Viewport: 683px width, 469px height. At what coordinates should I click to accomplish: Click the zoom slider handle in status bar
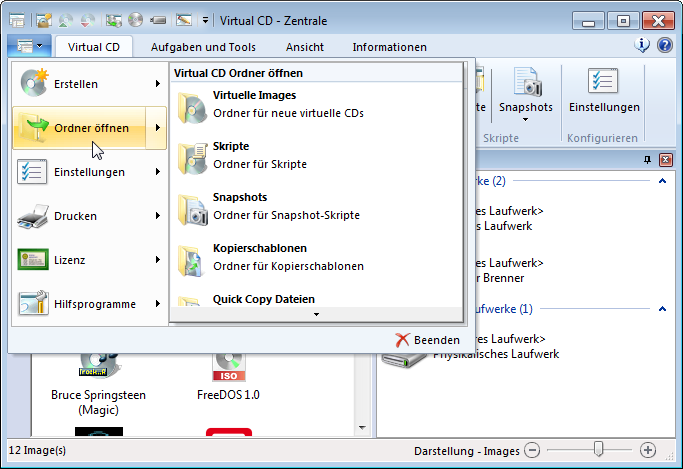click(598, 450)
